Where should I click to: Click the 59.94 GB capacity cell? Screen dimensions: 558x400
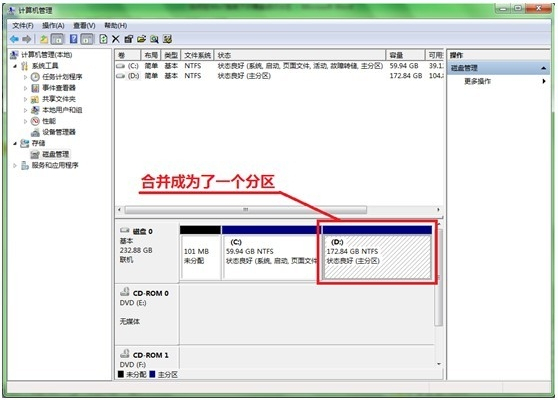click(x=404, y=66)
